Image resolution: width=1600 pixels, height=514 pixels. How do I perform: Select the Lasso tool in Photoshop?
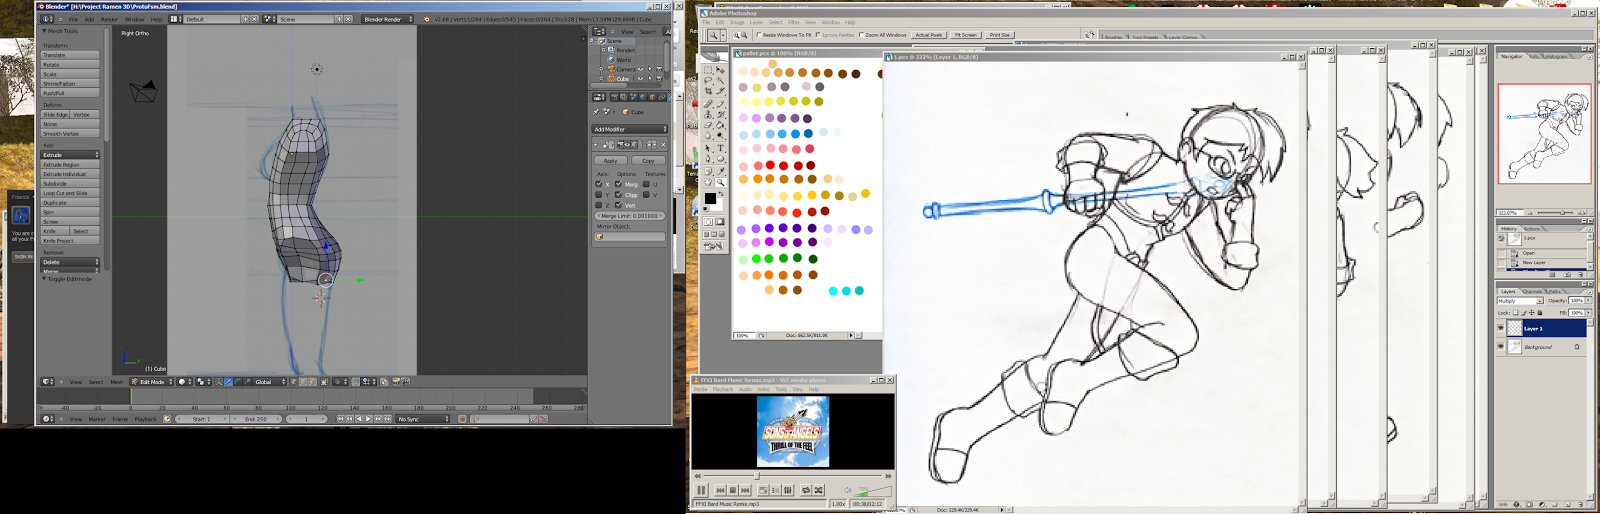[708, 80]
